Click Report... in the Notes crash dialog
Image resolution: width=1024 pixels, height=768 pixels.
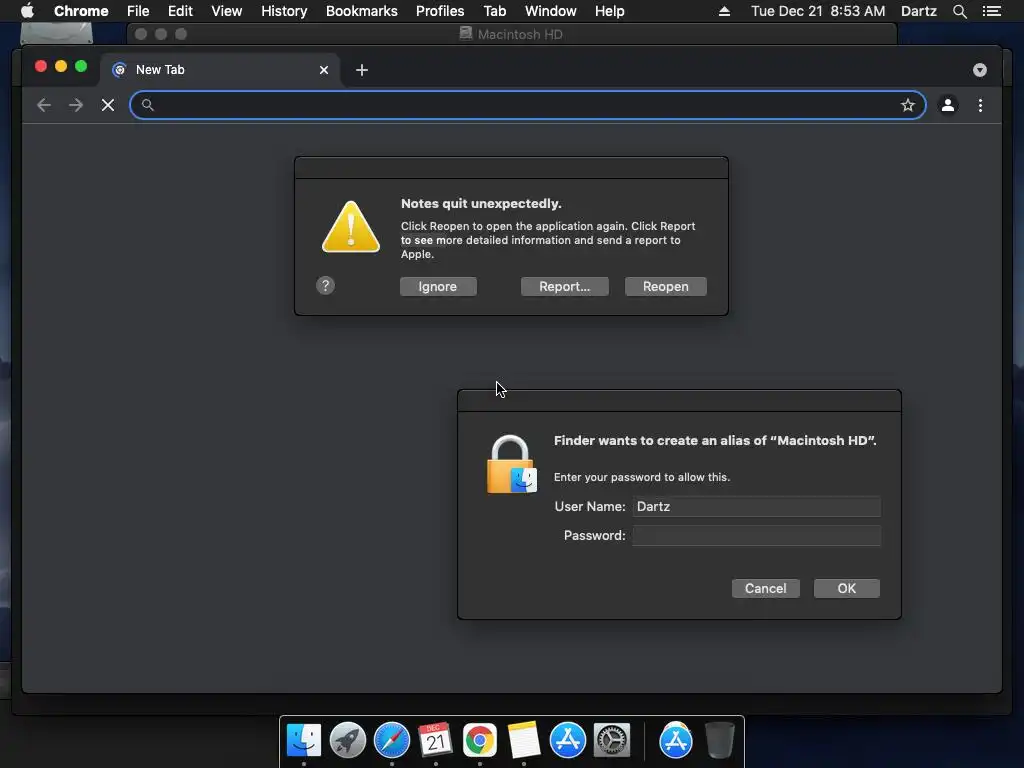[x=564, y=287]
